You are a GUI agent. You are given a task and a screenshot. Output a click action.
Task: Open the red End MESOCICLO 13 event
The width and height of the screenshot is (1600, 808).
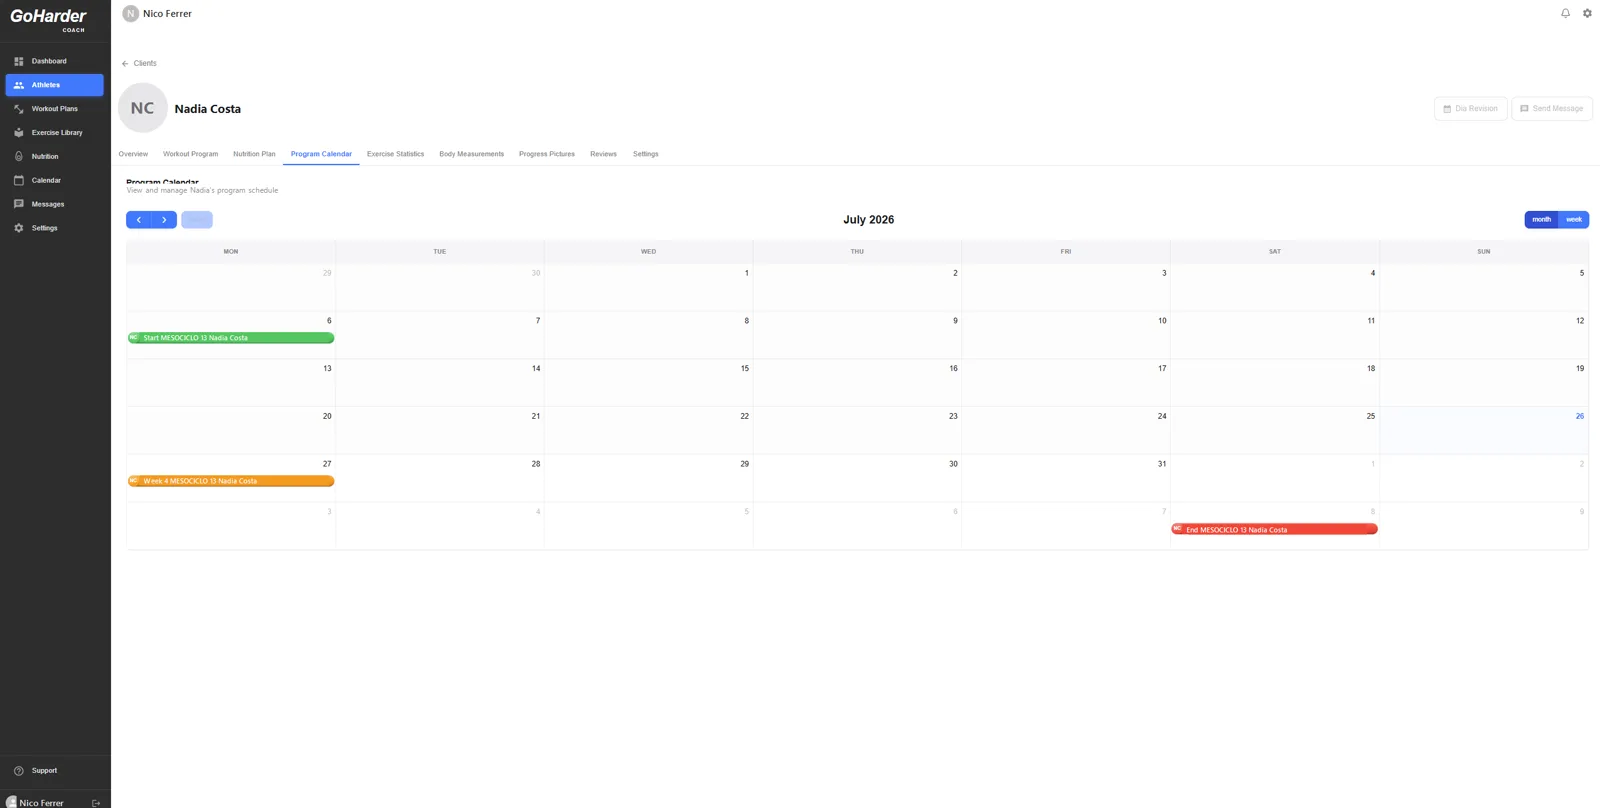click(1274, 529)
